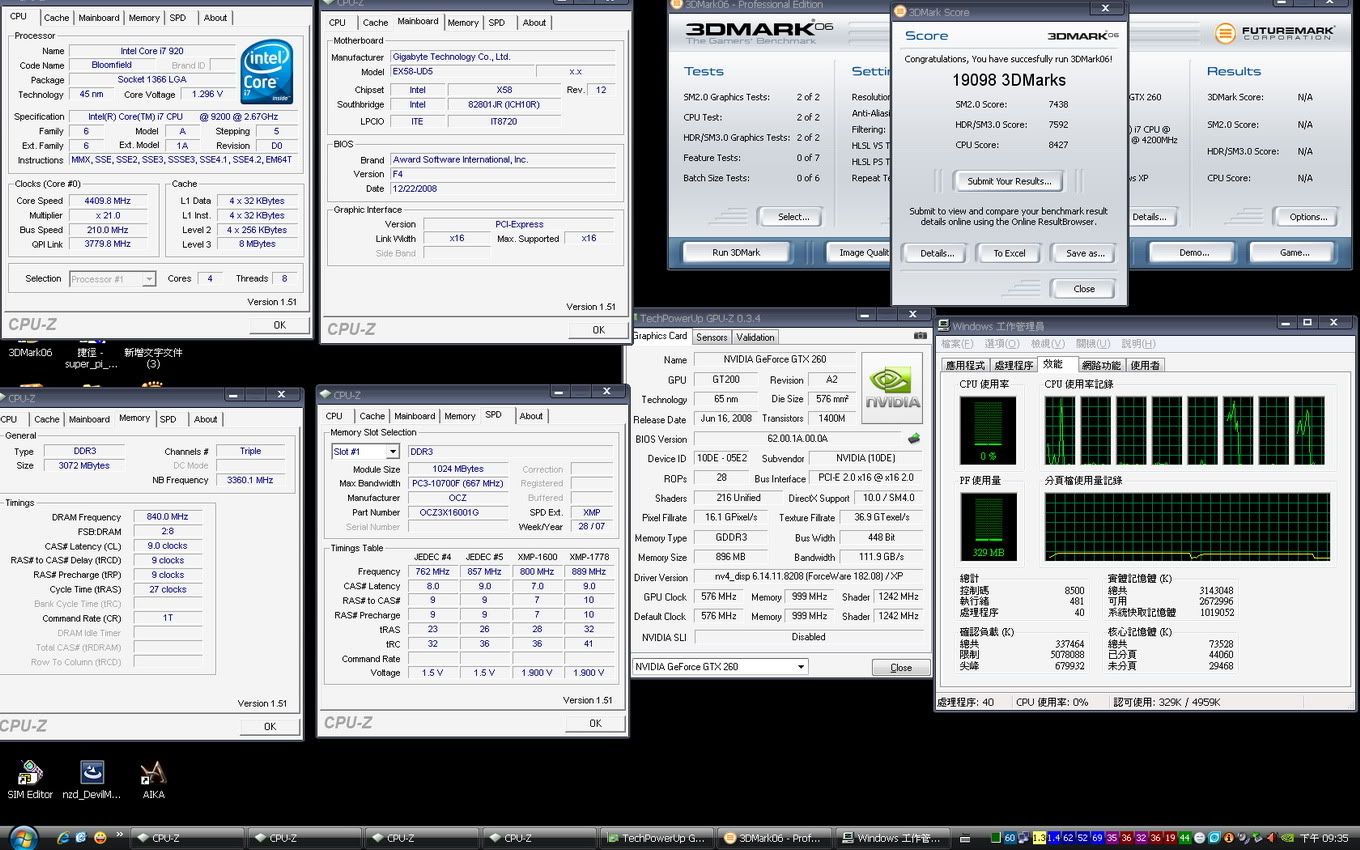The image size is (1360, 850).
Task: Click the GPU-Z driver version nv4_disp field
Action: (807, 577)
